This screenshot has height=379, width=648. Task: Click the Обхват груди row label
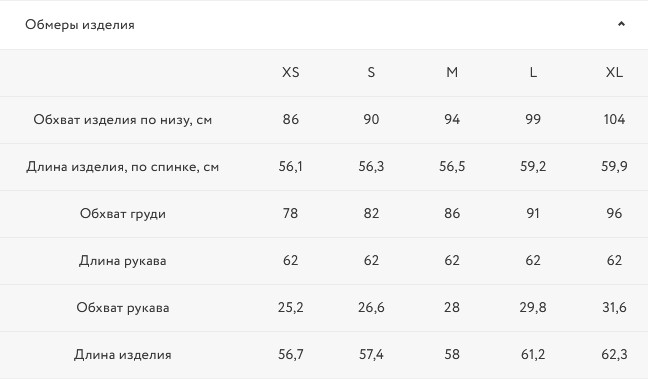pyautogui.click(x=123, y=214)
